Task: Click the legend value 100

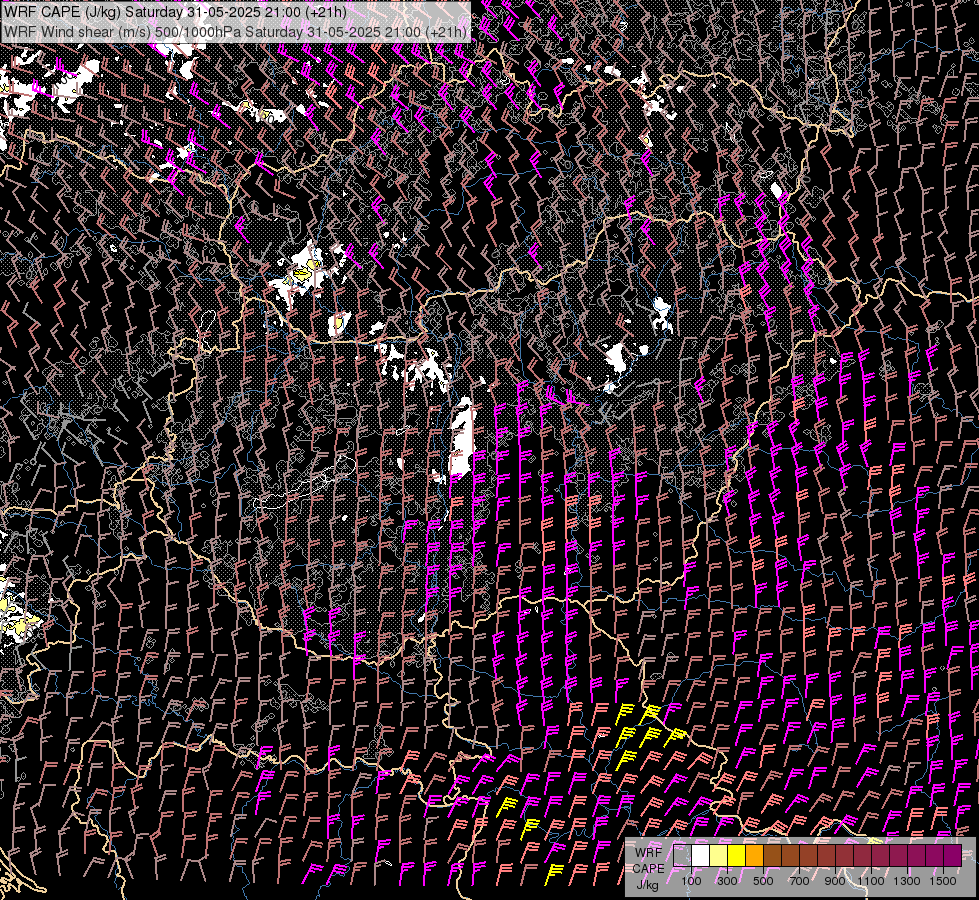Action: pos(691,881)
